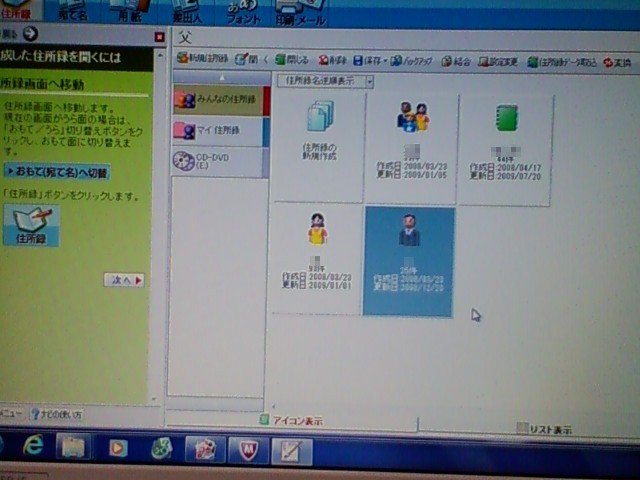Screen dimensions: 640x480
Task: Open the playing cards taskbar icon
Action: coord(205,449)
